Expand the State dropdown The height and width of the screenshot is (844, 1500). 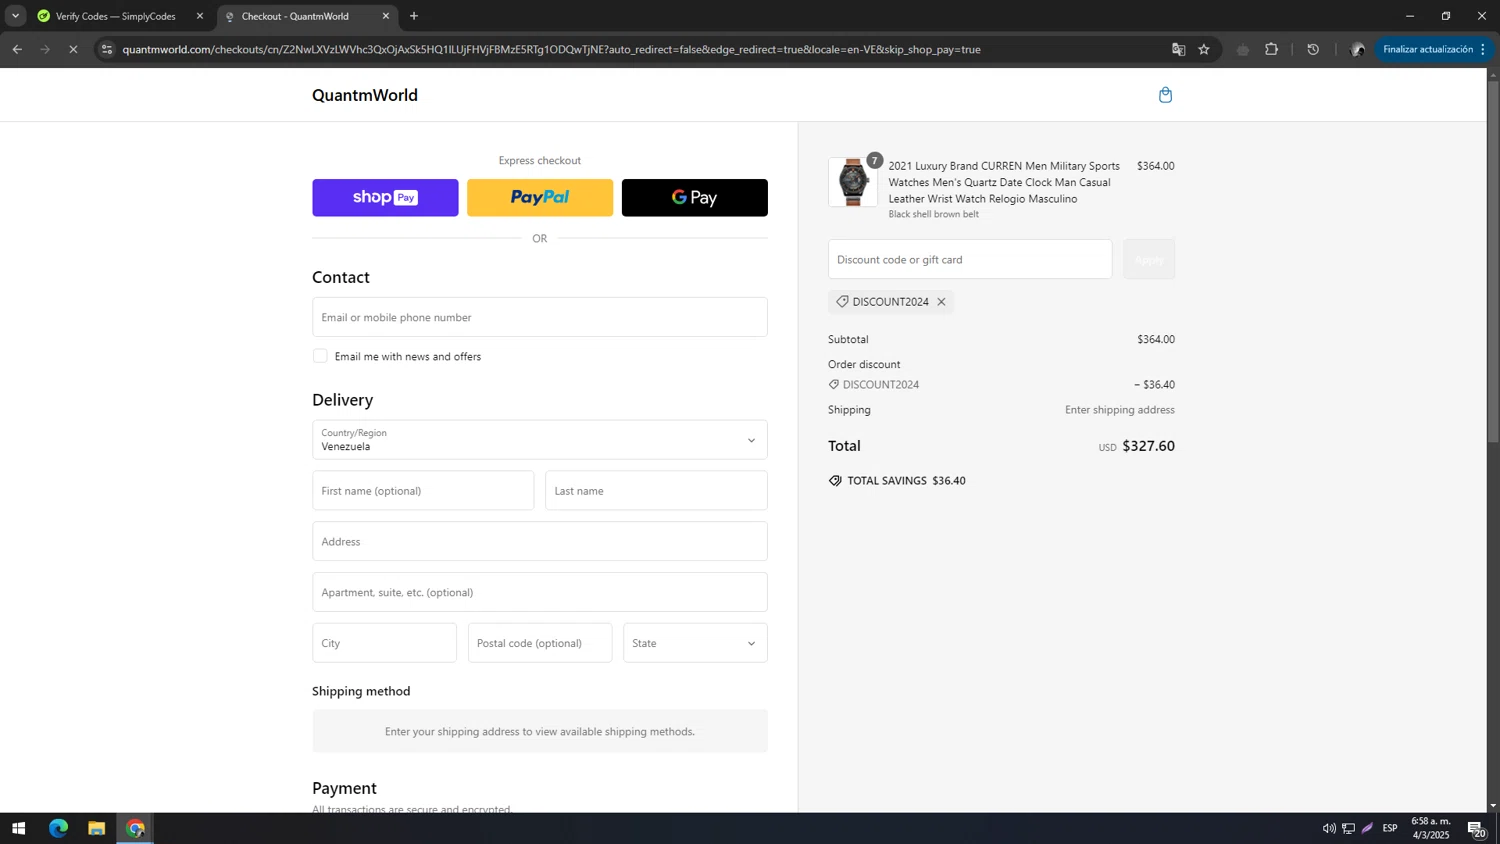tap(695, 643)
